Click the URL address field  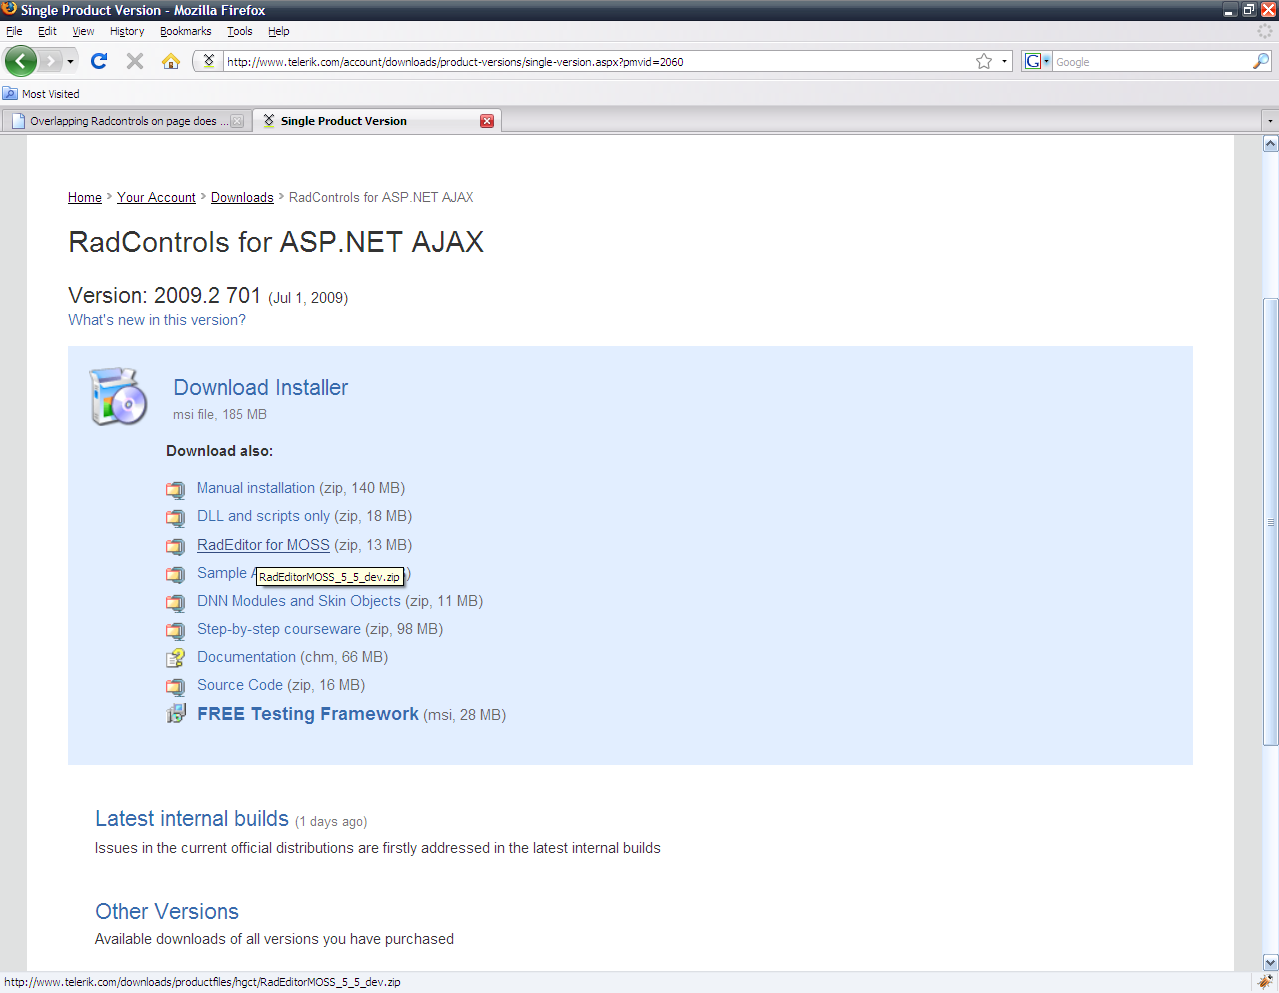point(598,62)
